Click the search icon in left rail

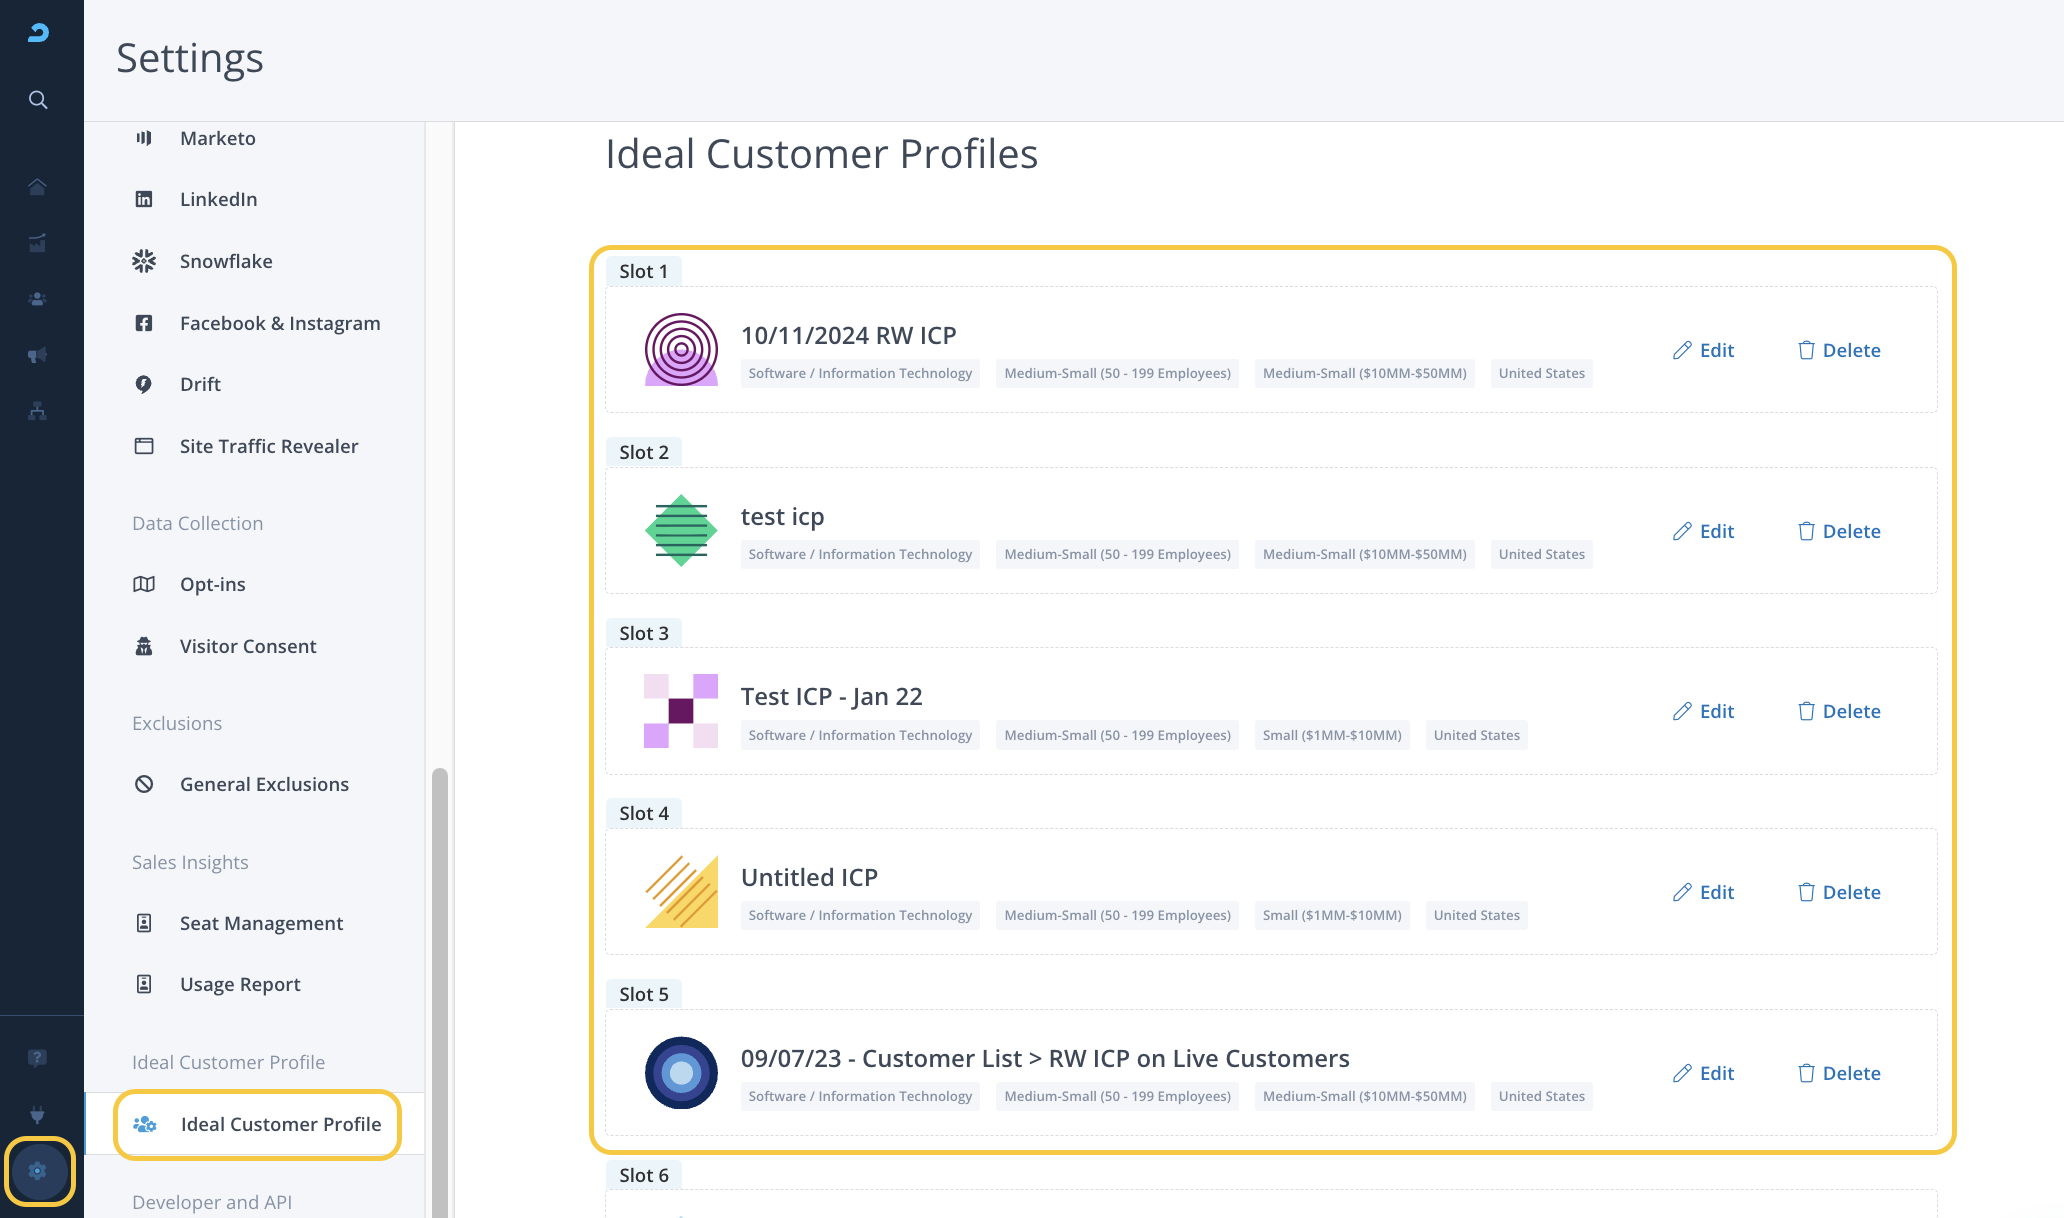coord(38,100)
